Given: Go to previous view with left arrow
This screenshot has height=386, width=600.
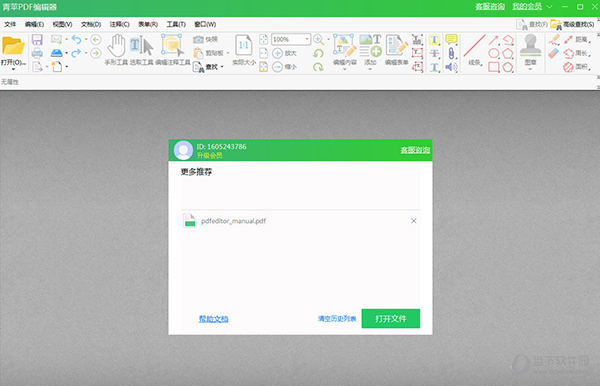Looking at the screenshot, I should click(96, 39).
